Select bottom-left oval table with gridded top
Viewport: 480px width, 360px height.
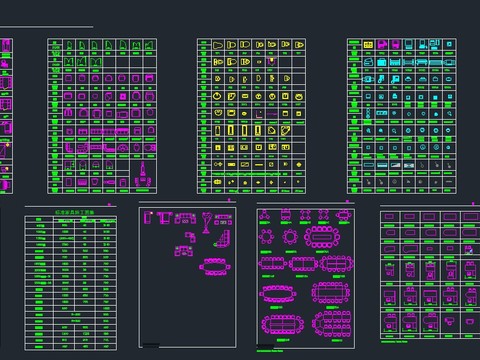tap(283, 324)
